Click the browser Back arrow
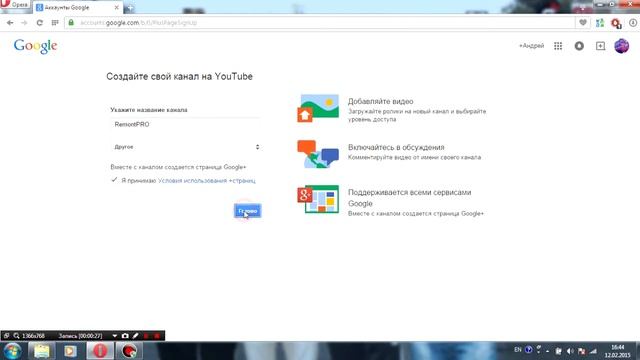This screenshot has height=360, width=640. click(10, 23)
